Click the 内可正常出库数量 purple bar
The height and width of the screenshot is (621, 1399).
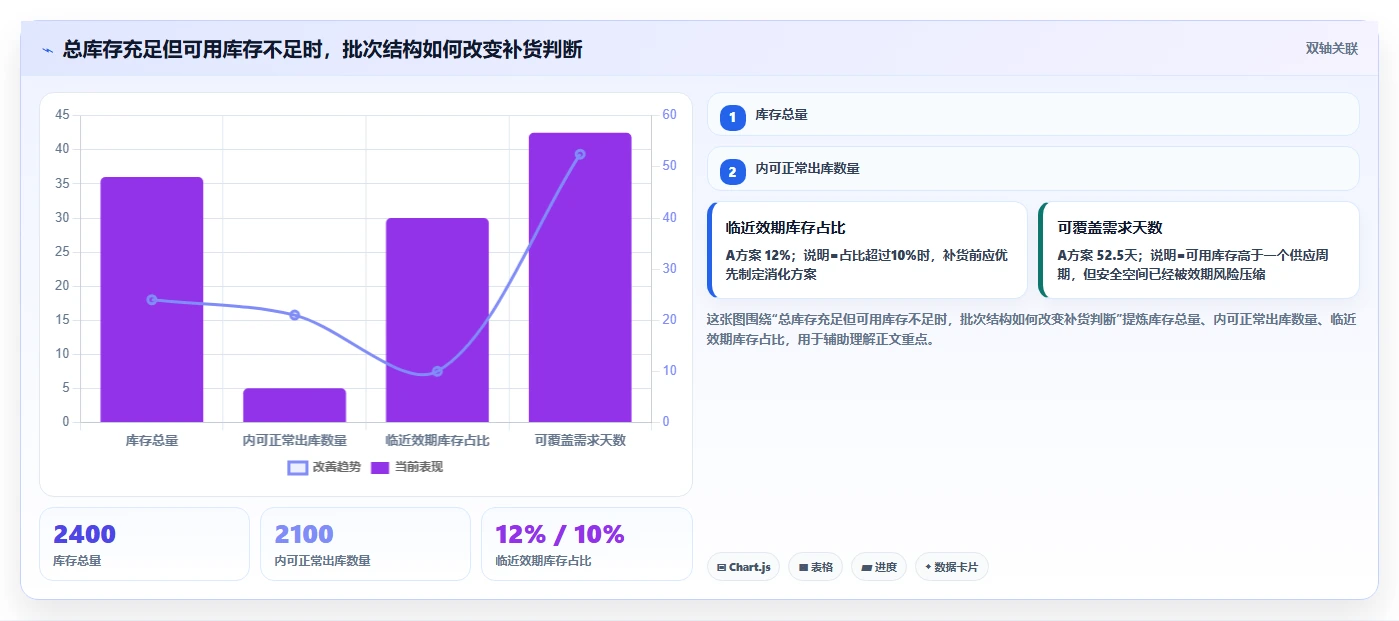(295, 405)
